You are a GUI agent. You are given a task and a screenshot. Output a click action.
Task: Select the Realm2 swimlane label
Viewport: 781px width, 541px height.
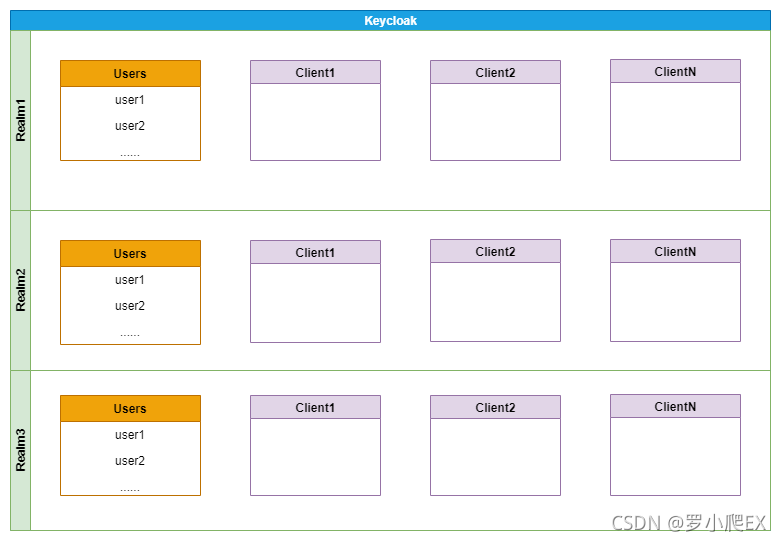[20, 290]
